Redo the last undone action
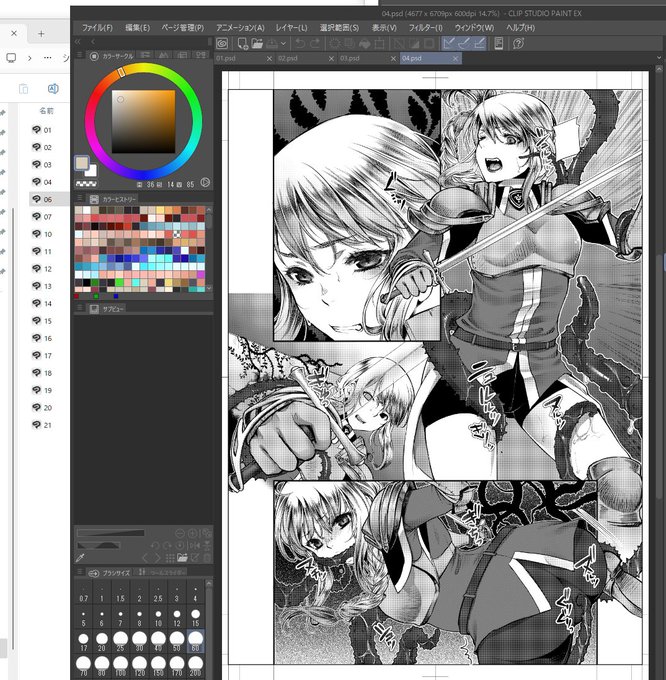The image size is (666, 680). point(315,43)
